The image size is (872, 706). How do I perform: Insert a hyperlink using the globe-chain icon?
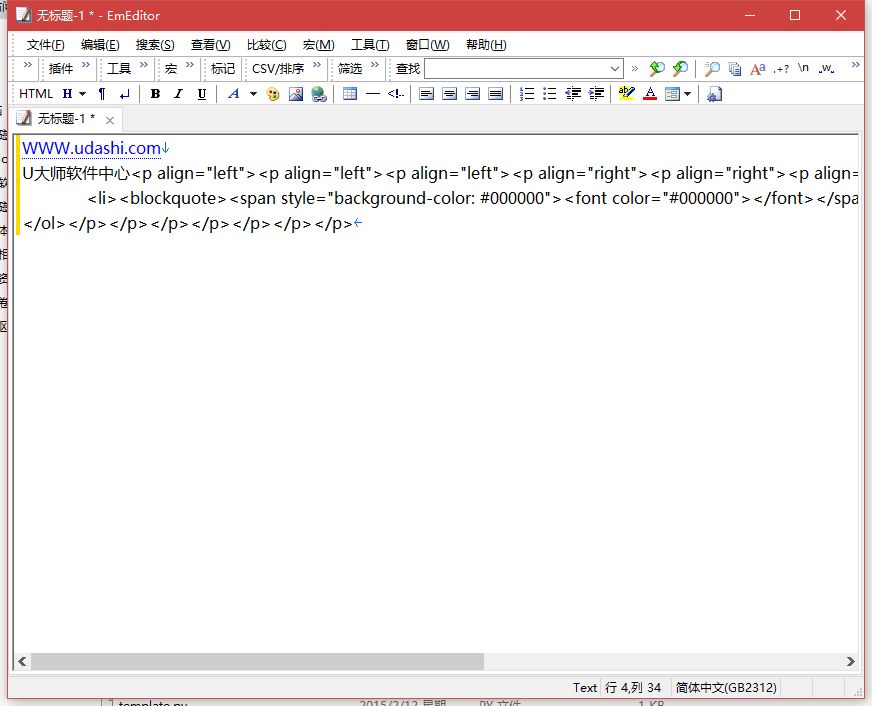(x=319, y=94)
